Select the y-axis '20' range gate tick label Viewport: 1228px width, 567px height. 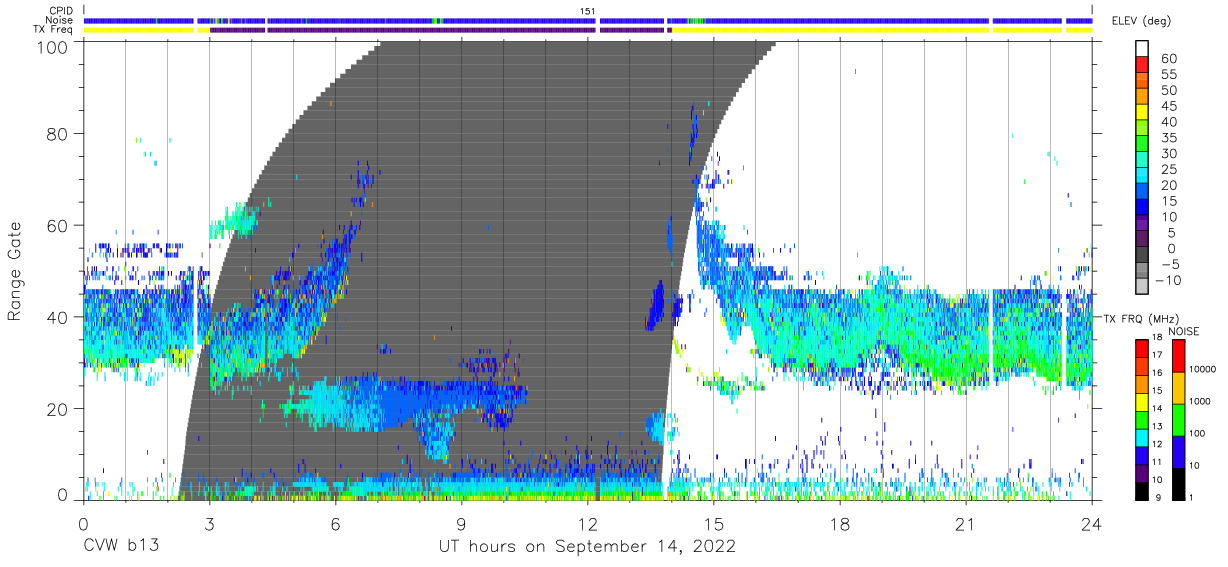tap(58, 409)
